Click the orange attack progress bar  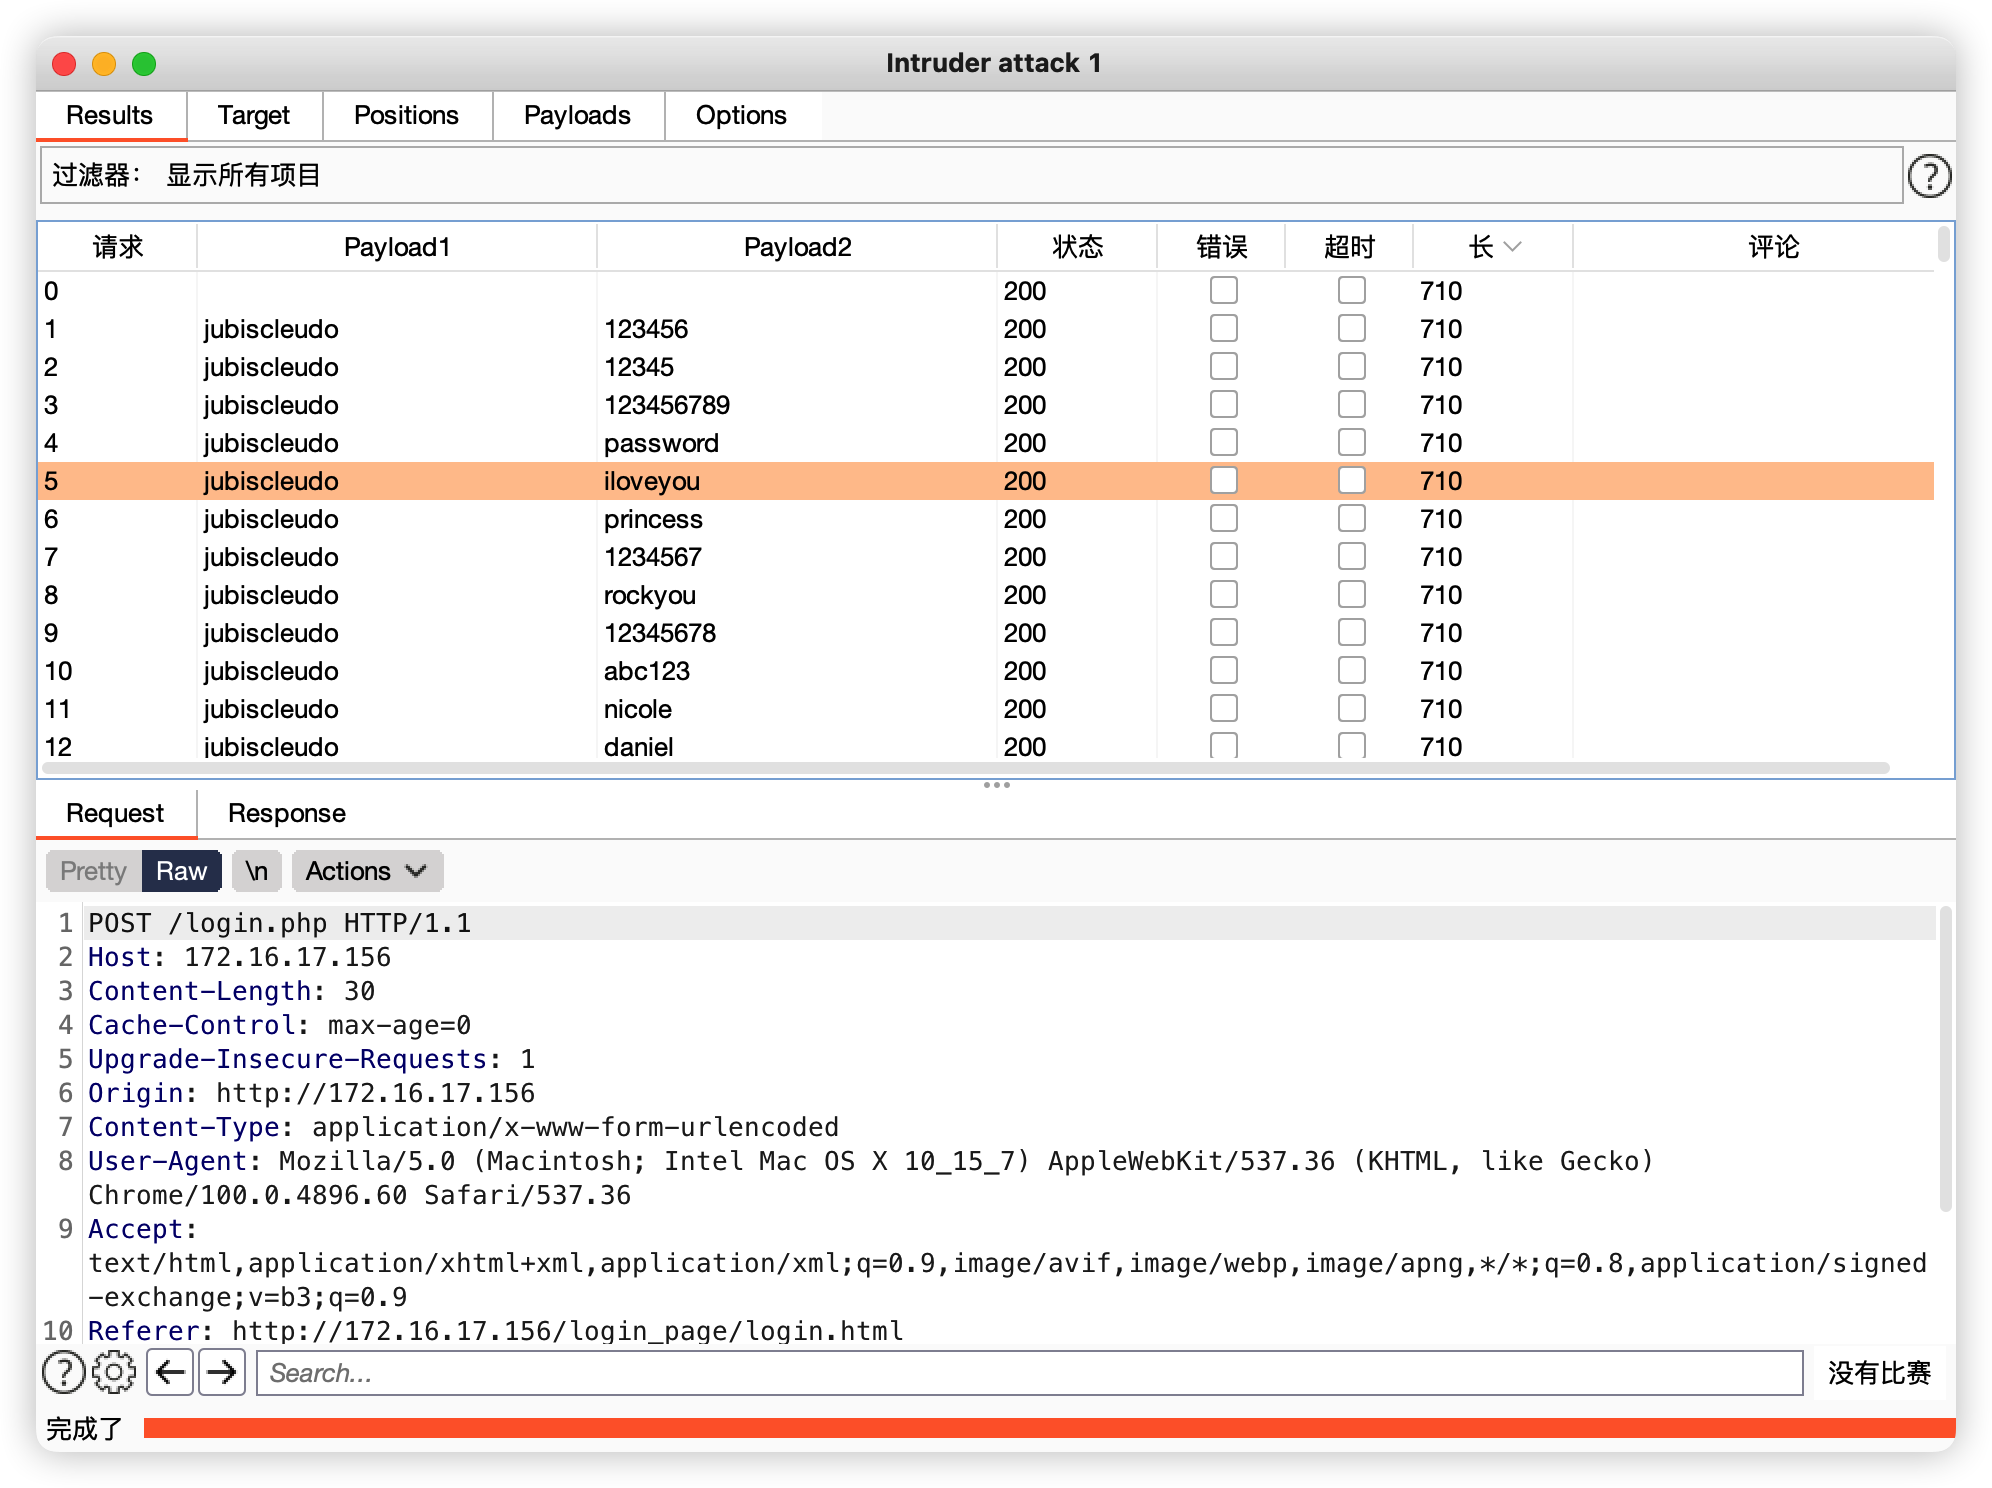(x=1048, y=1428)
